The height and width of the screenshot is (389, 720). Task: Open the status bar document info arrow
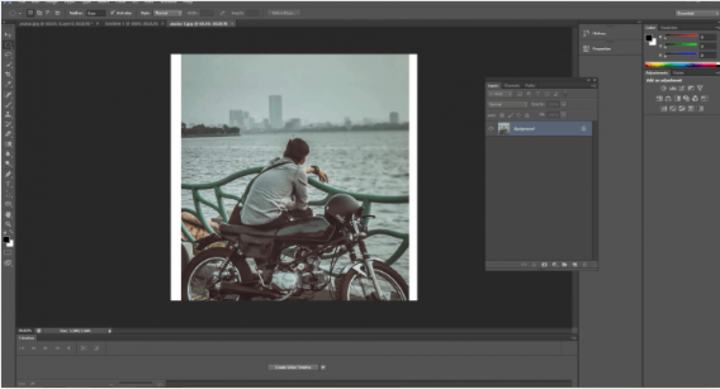coord(109,331)
